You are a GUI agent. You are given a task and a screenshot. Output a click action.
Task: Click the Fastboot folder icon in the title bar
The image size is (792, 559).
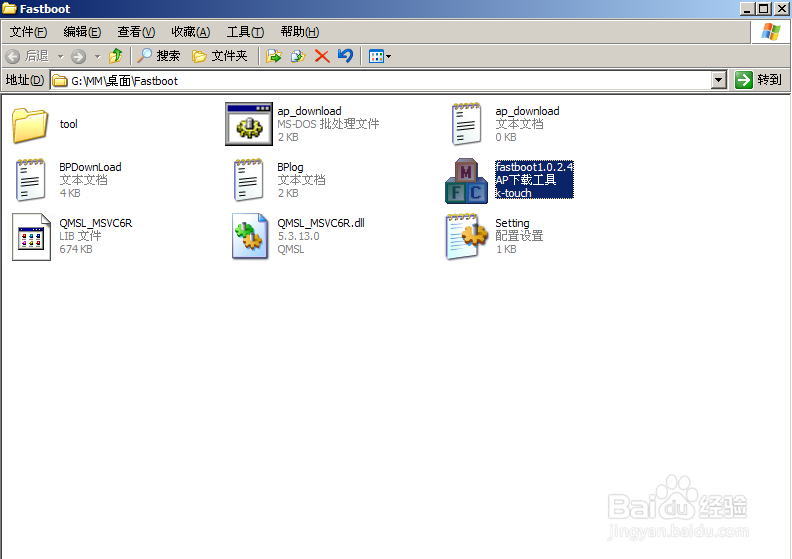pos(9,9)
